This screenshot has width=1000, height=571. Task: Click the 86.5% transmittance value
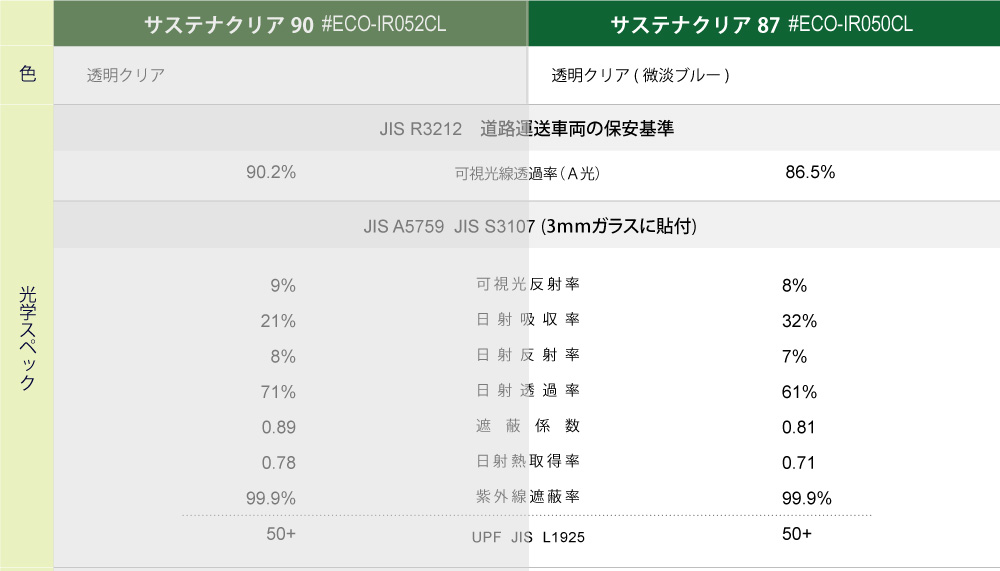tap(810, 172)
